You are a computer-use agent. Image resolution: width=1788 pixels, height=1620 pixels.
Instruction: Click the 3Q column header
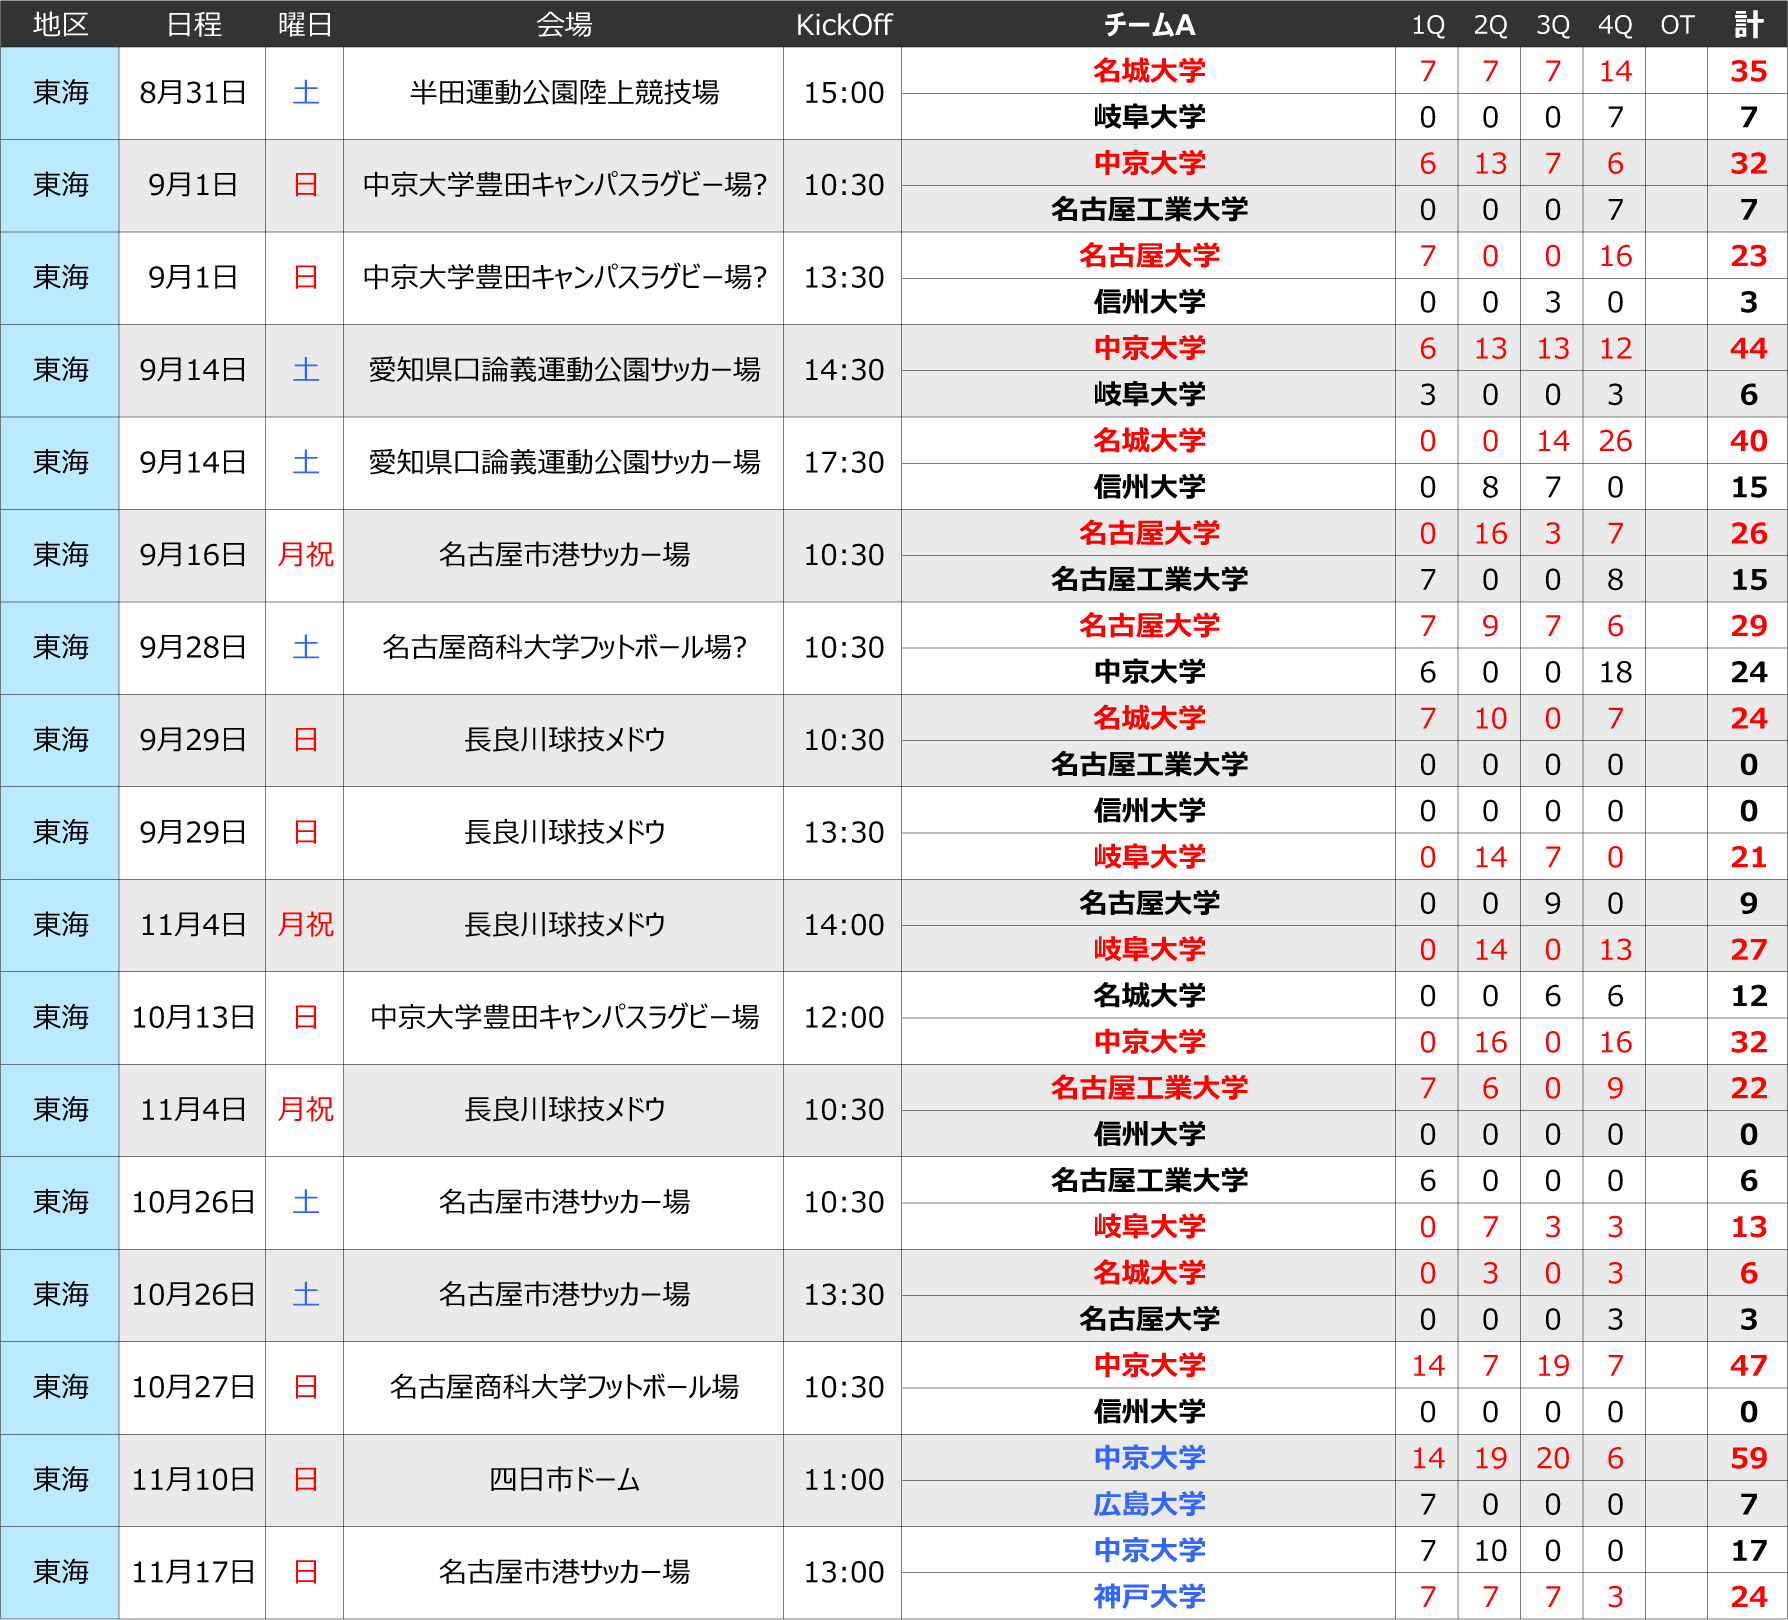[1552, 24]
